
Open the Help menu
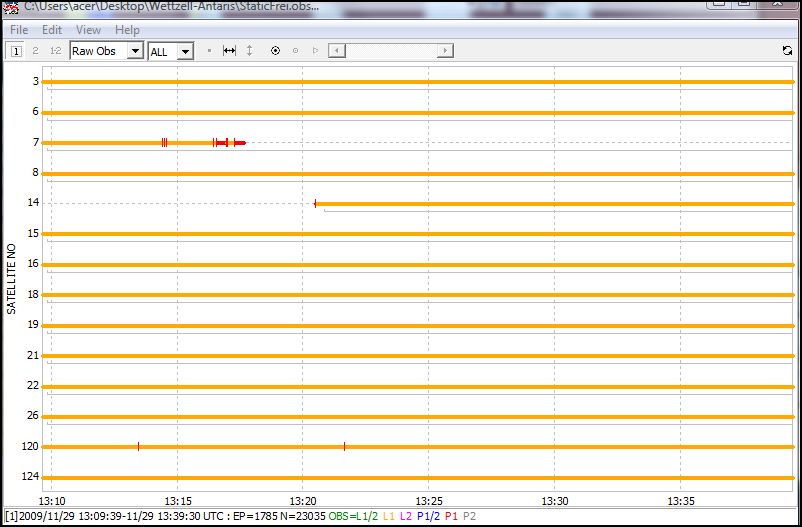(x=127, y=30)
